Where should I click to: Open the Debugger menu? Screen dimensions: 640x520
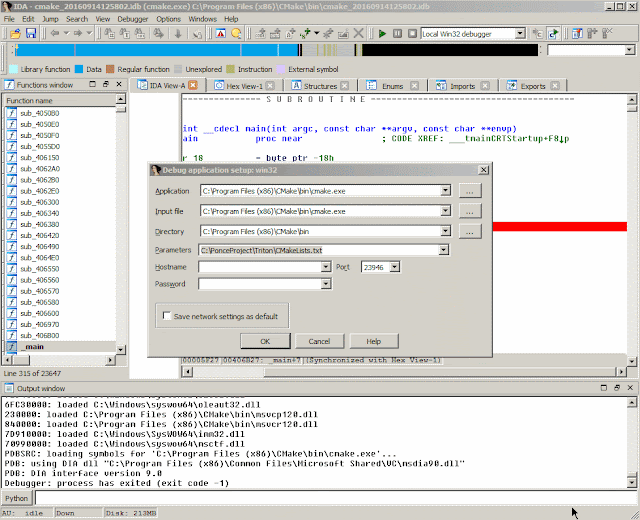[x=133, y=19]
